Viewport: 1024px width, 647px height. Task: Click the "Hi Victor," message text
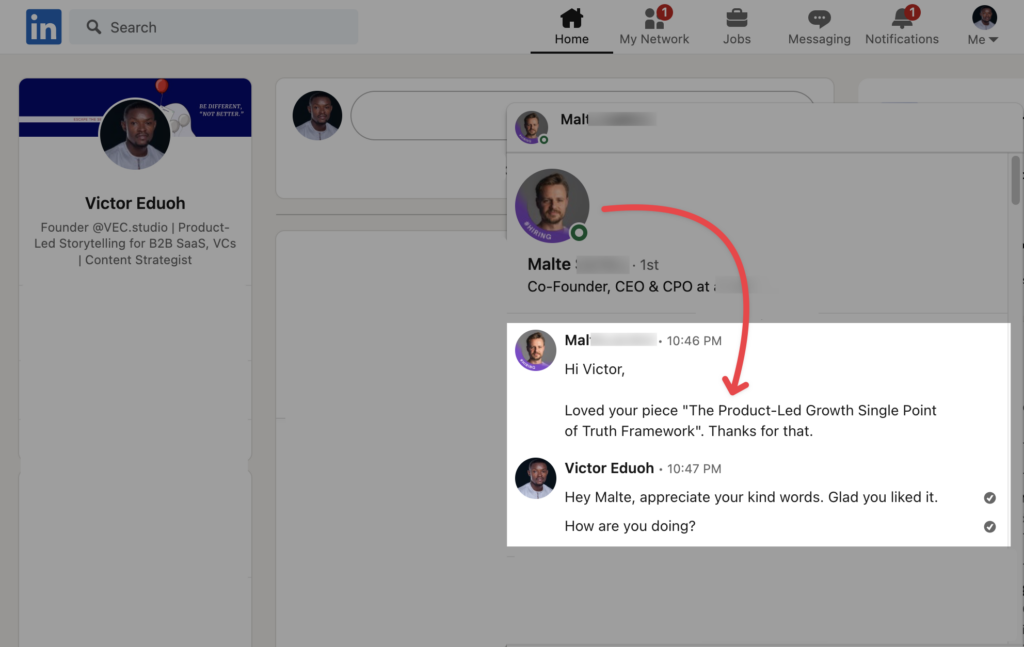pyautogui.click(x=595, y=369)
